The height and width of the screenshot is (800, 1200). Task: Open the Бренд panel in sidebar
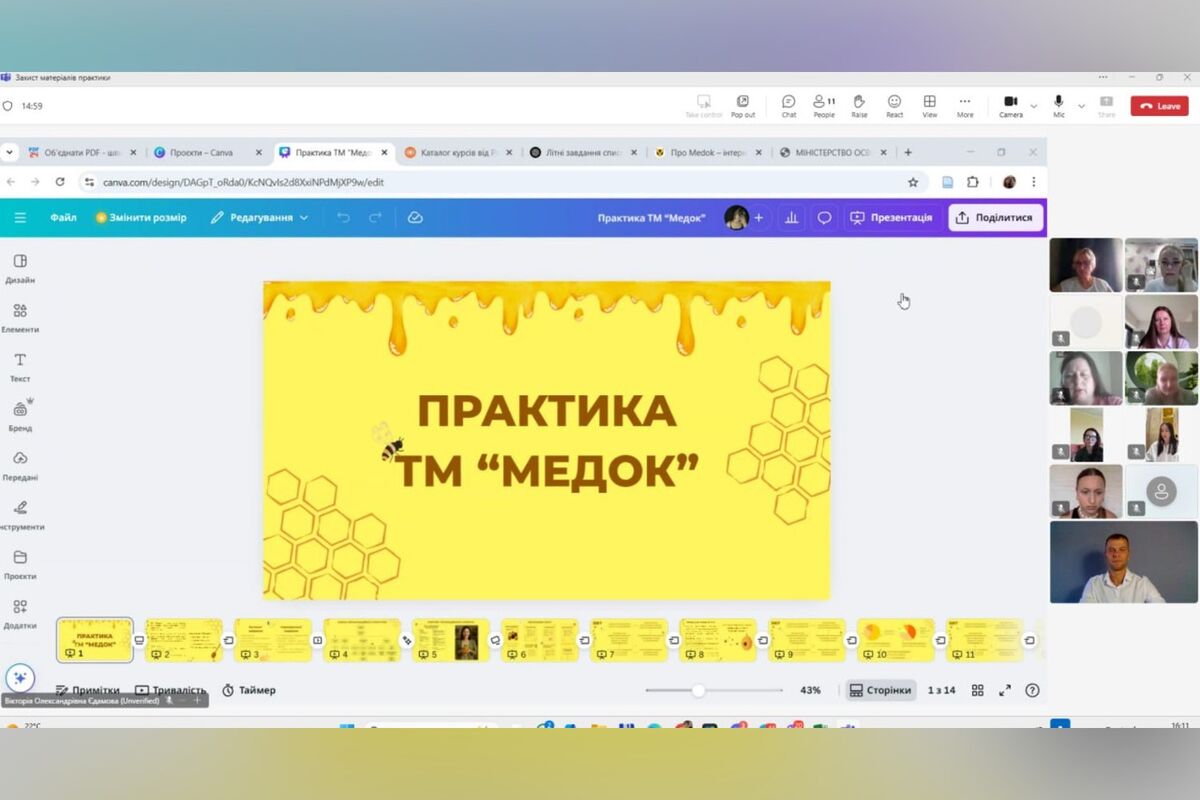20,415
